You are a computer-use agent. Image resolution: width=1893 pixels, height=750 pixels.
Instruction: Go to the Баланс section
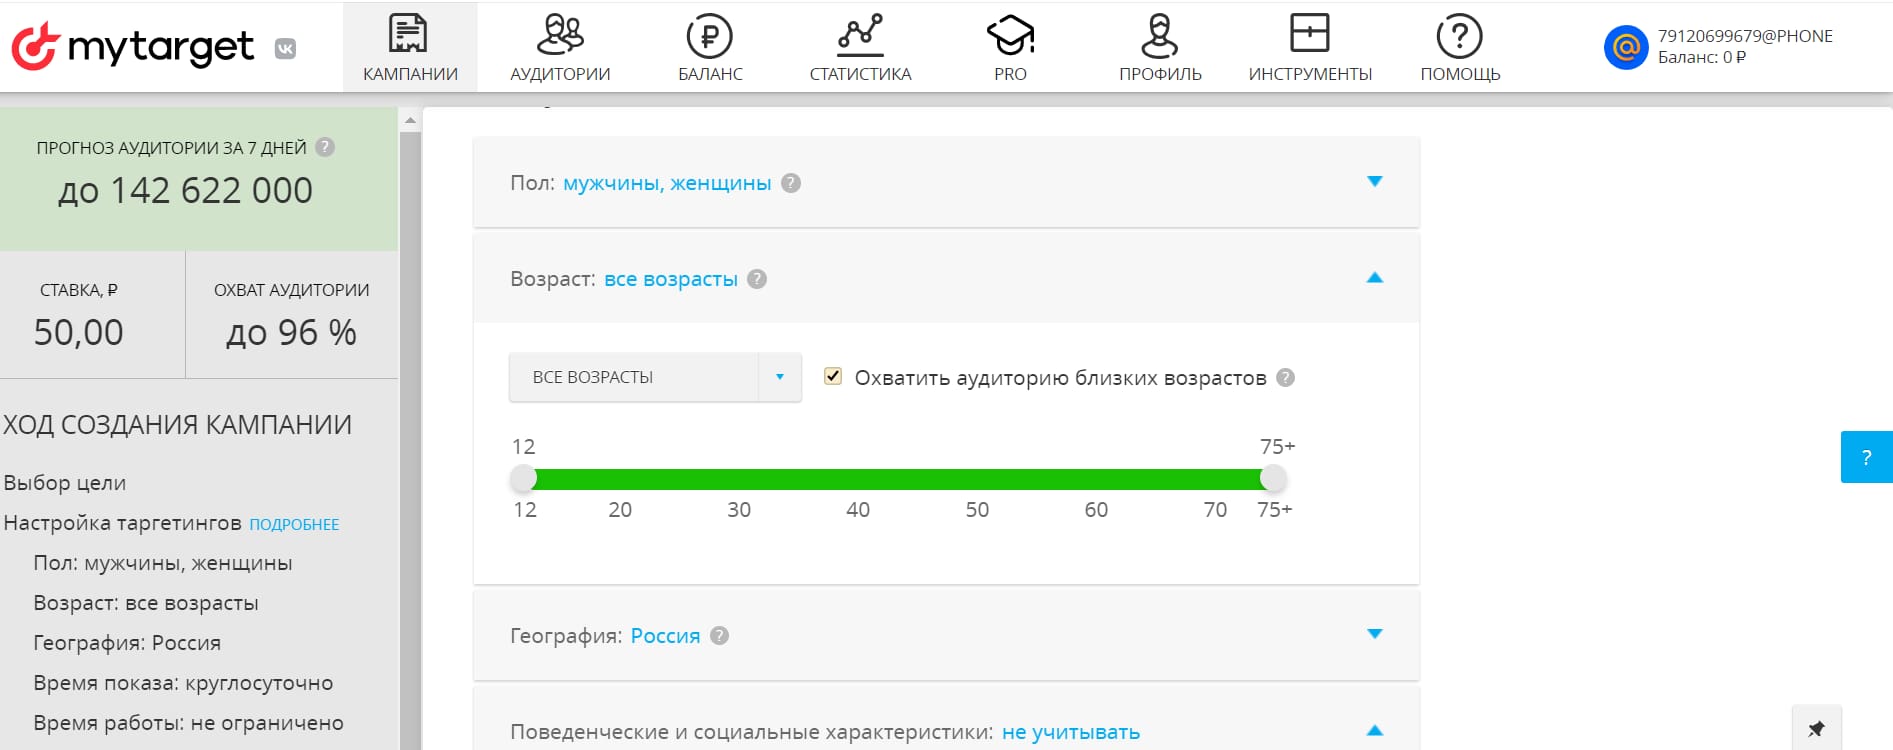coord(710,47)
